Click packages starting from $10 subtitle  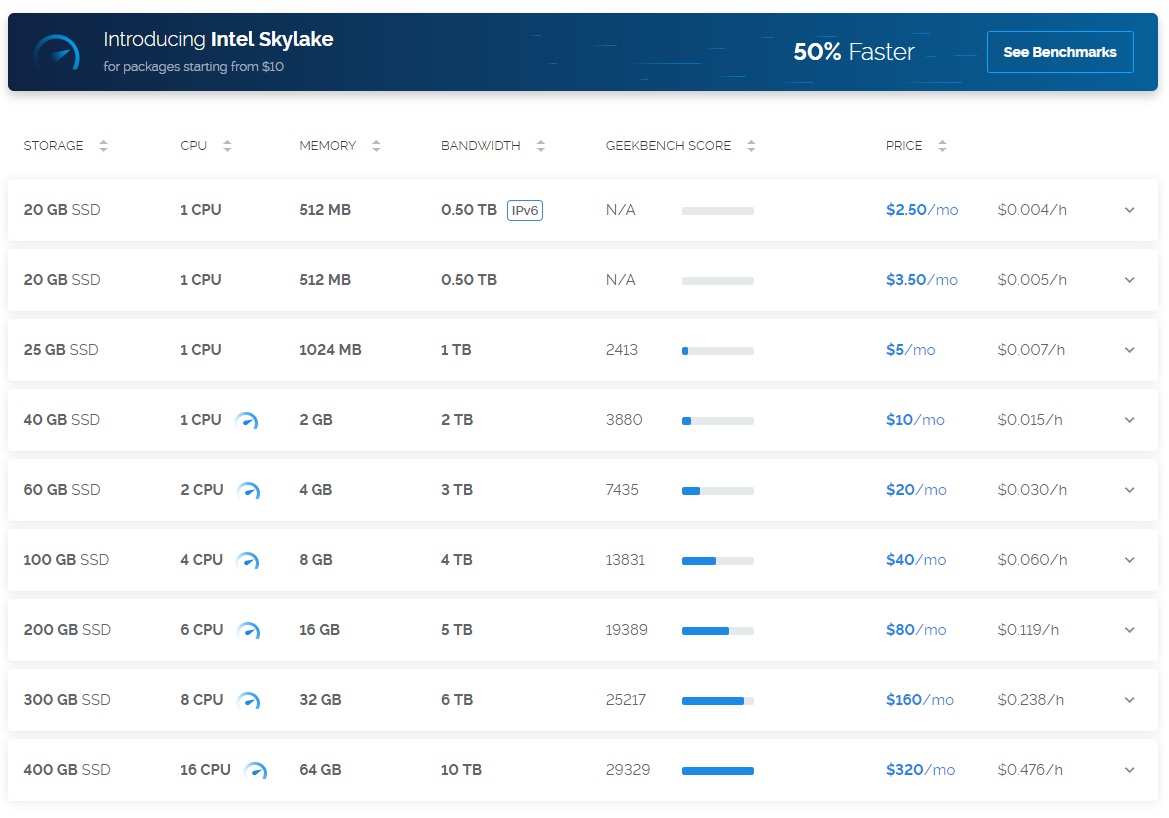pyautogui.click(x=193, y=67)
